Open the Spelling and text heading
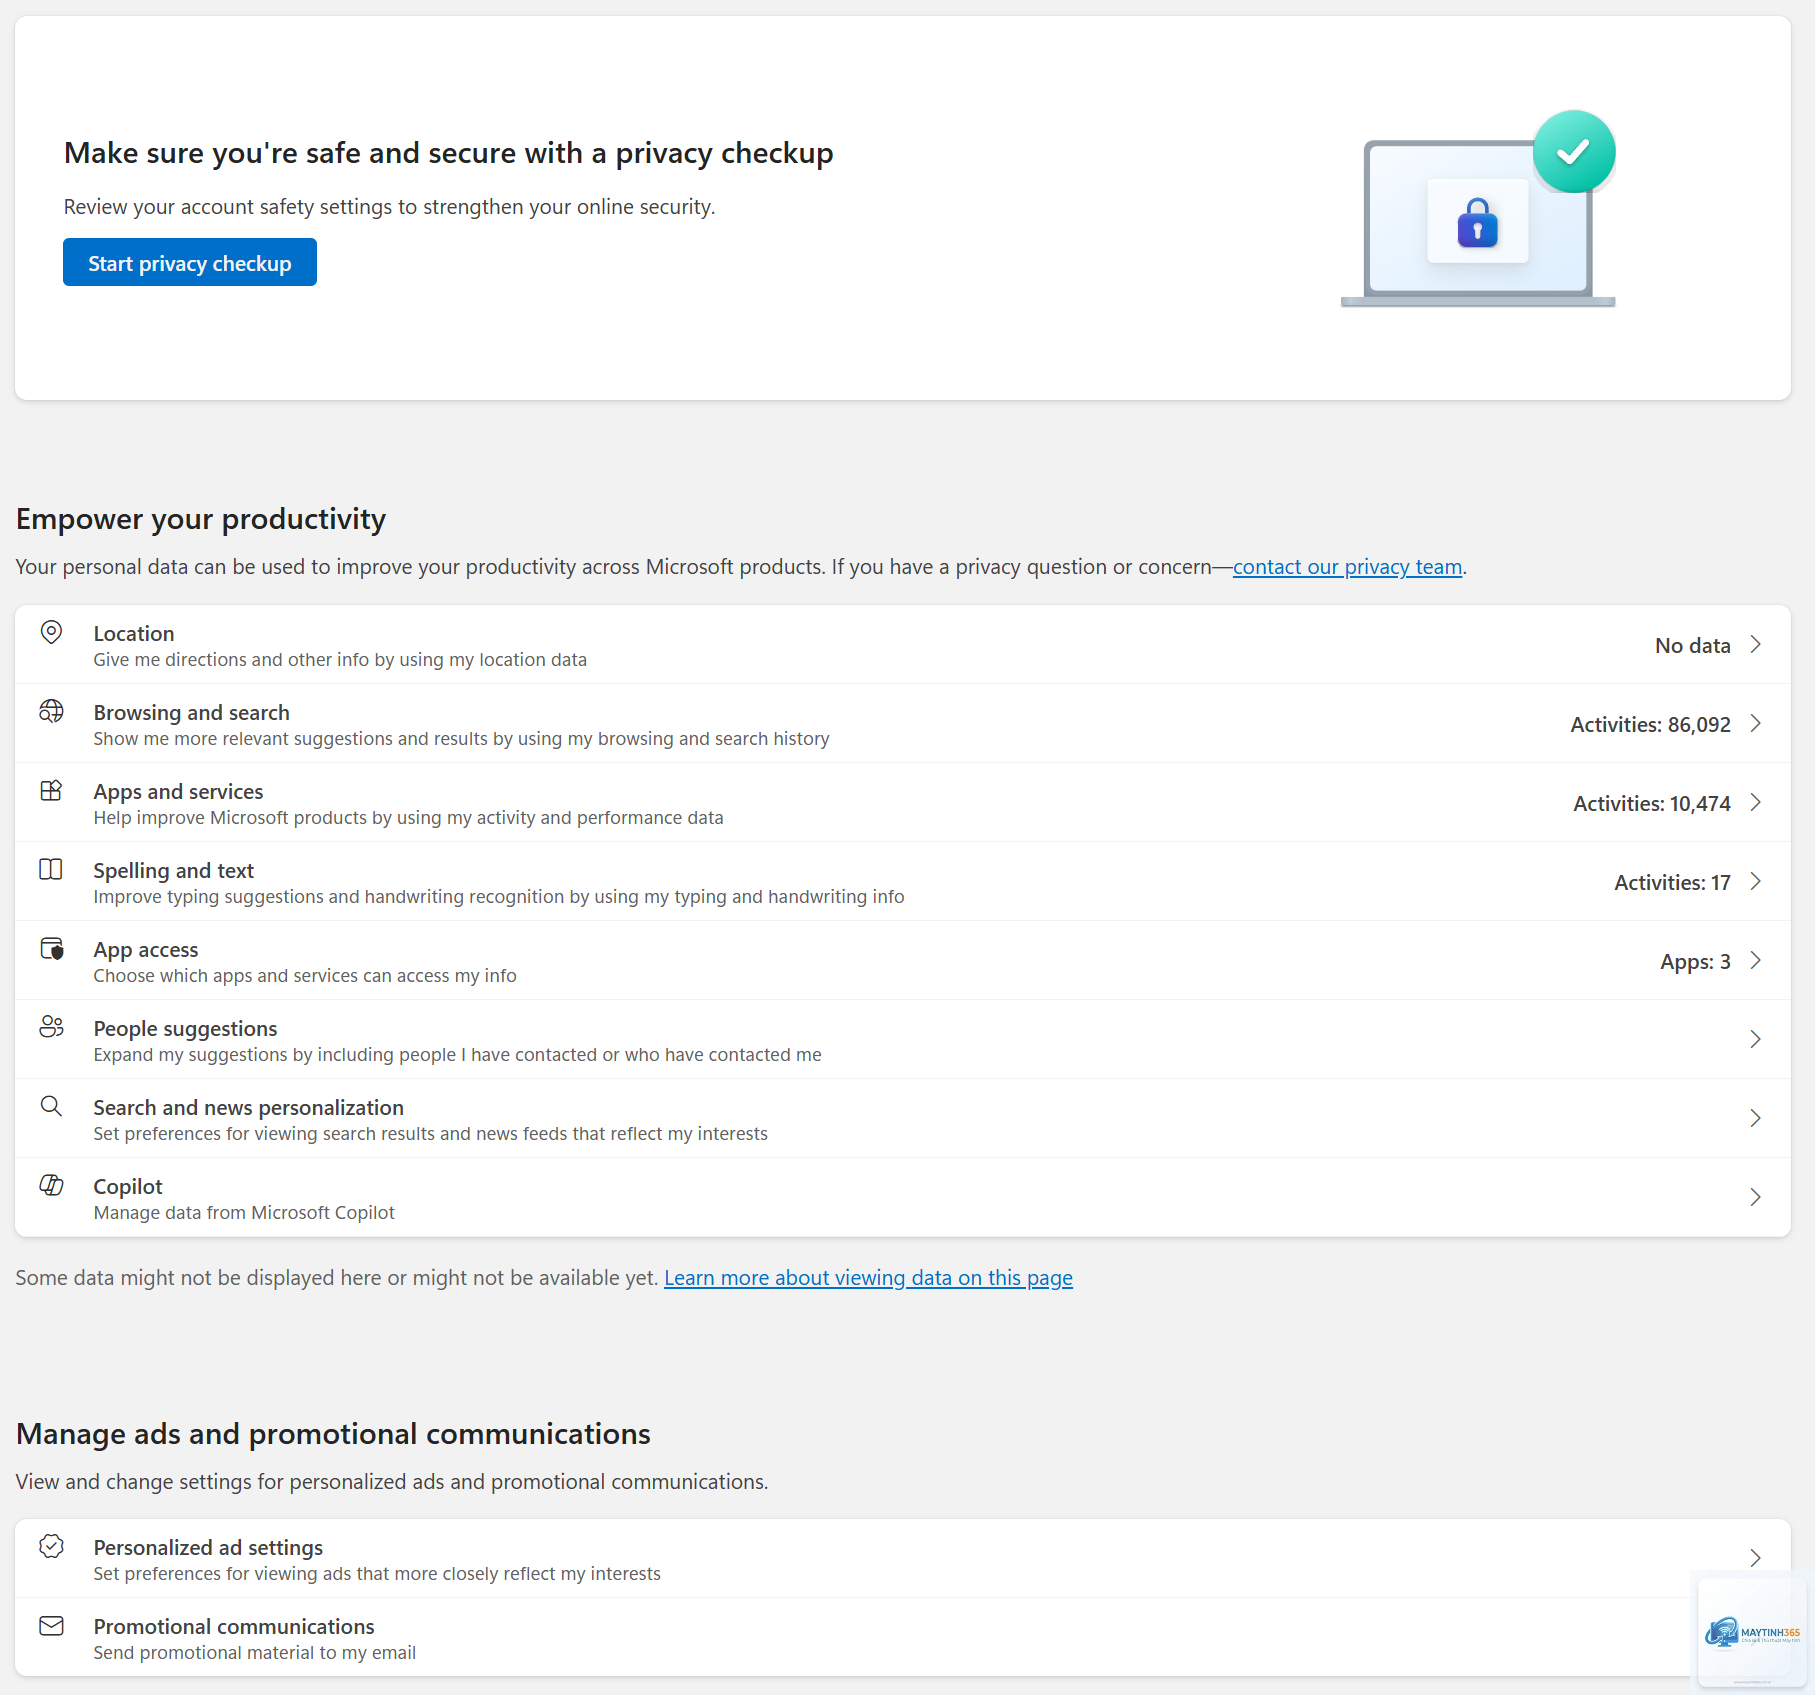 point(174,870)
